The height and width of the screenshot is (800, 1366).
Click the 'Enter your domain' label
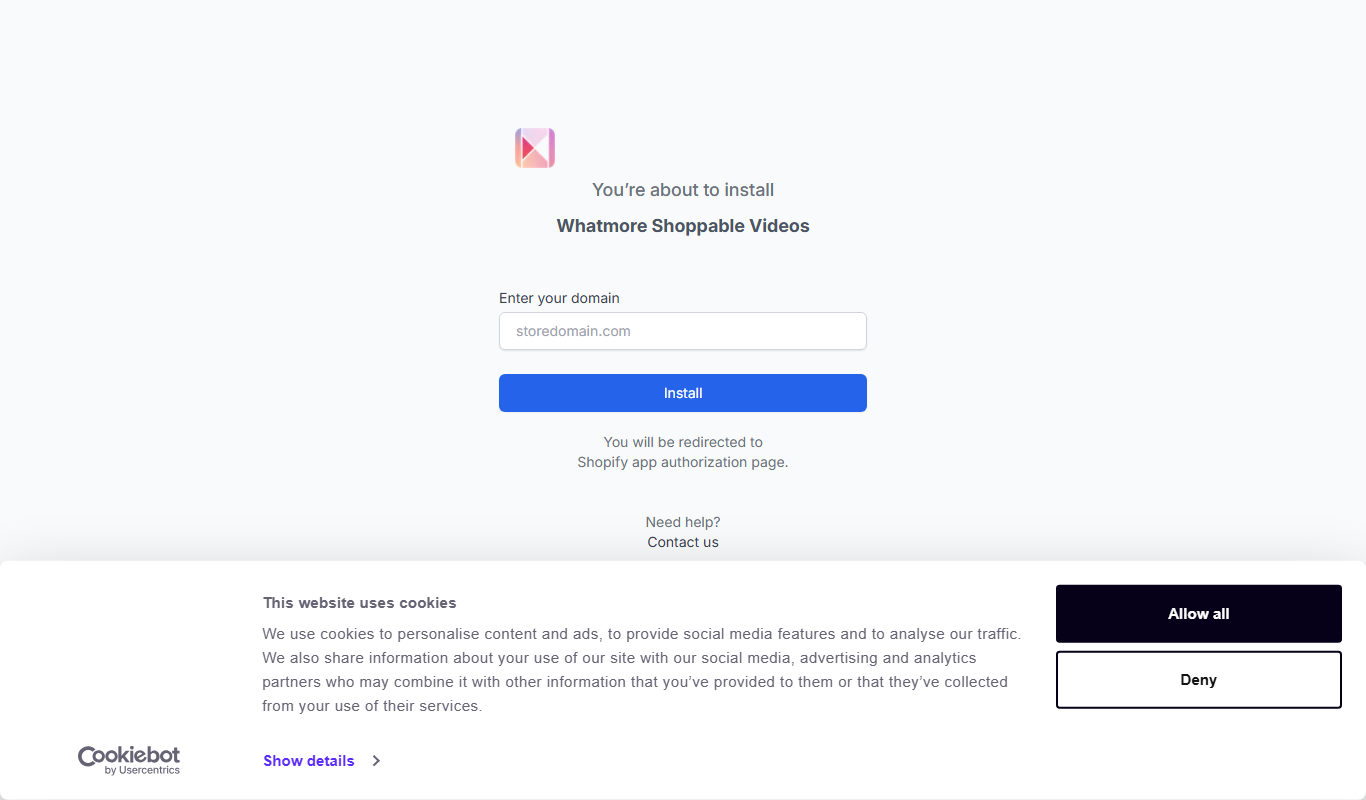pyautogui.click(x=559, y=298)
